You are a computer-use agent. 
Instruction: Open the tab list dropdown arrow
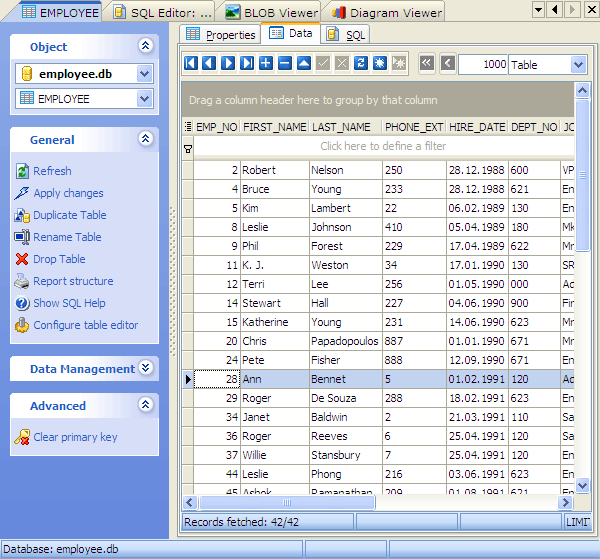539,10
